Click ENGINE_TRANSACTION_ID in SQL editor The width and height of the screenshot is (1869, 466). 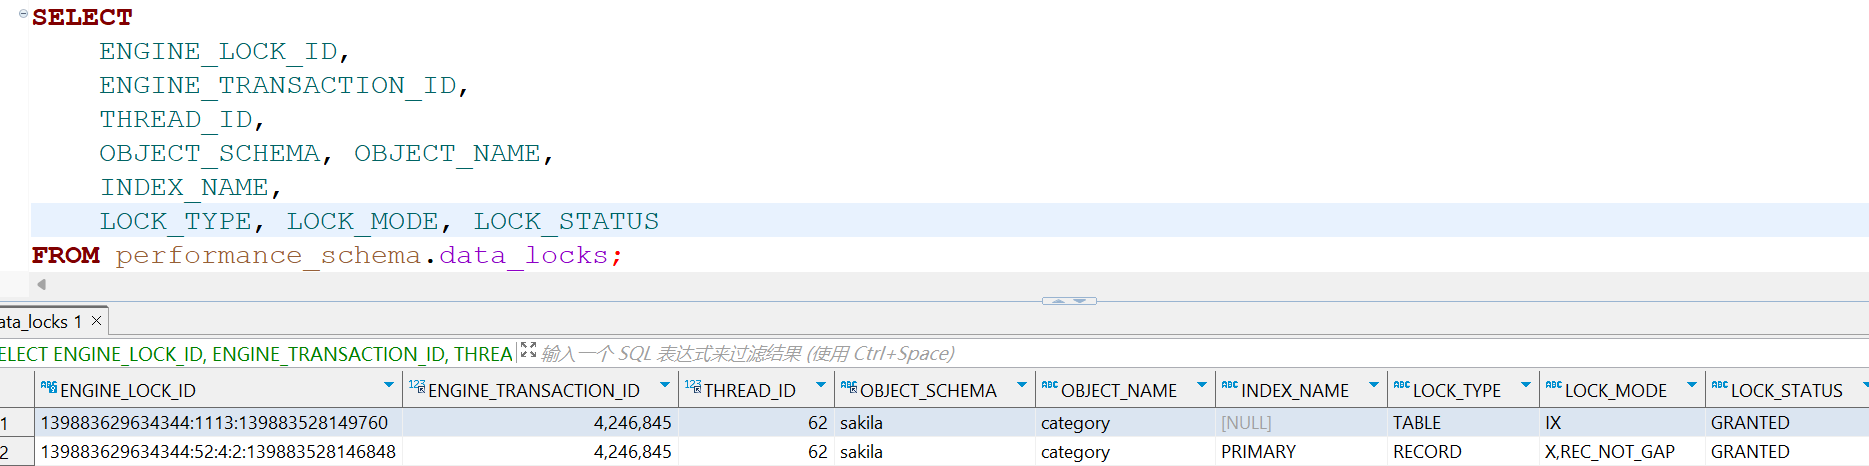(x=278, y=86)
